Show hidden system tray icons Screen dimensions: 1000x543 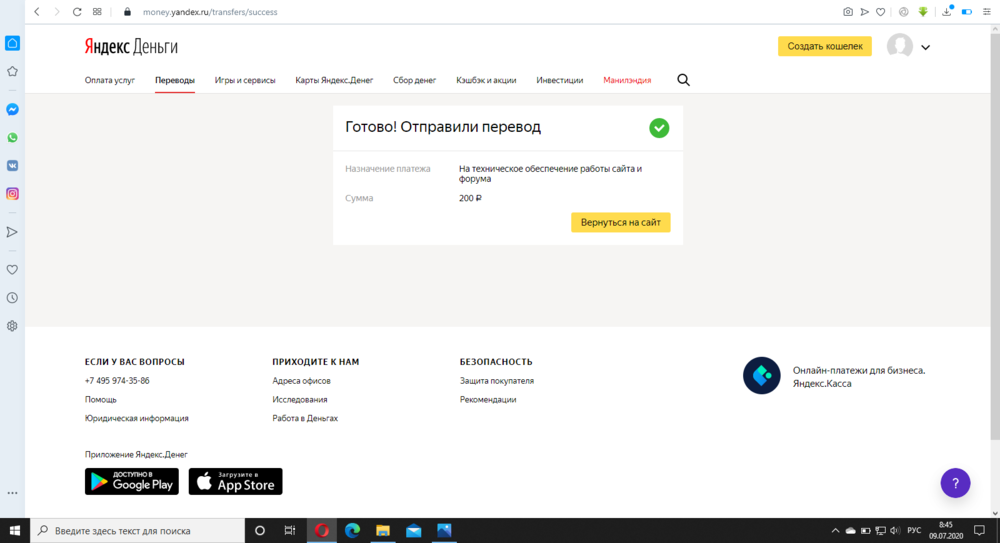click(x=835, y=530)
